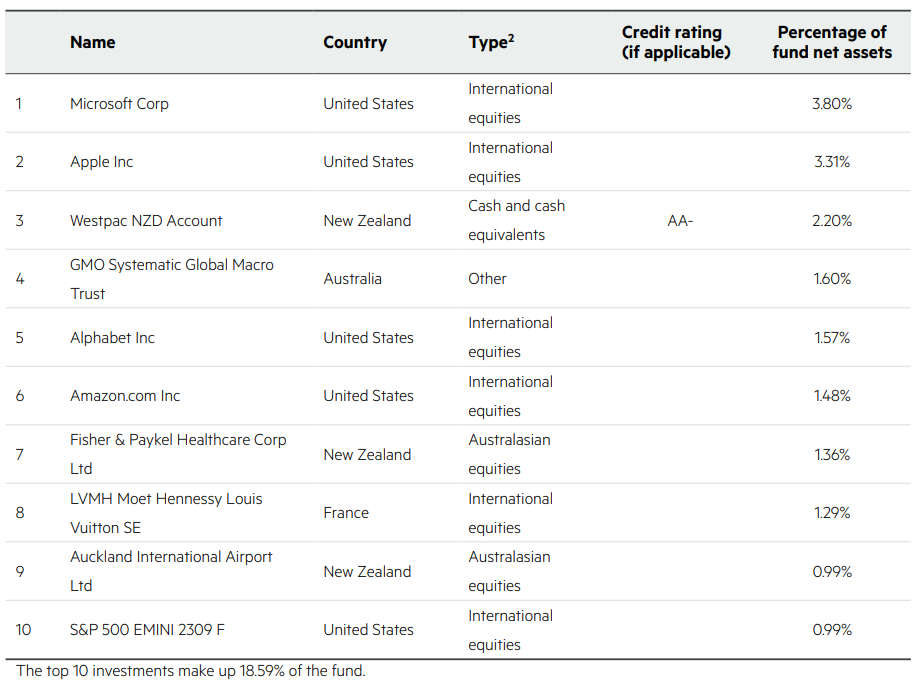Select the GMO Systematic Global Macro Trust entry
The image size is (918, 683).
coord(171,279)
